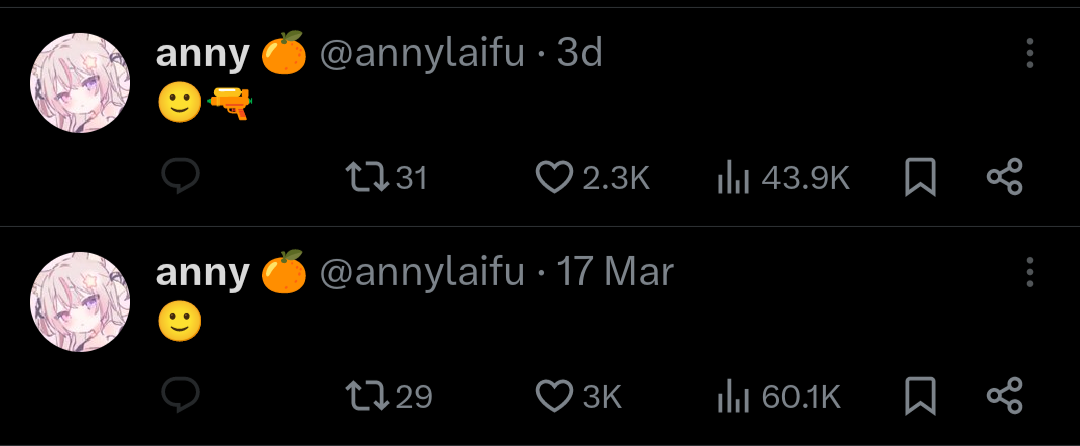Like the tweet with 3K likes
Viewport: 1080px width, 446px height.
point(579,396)
